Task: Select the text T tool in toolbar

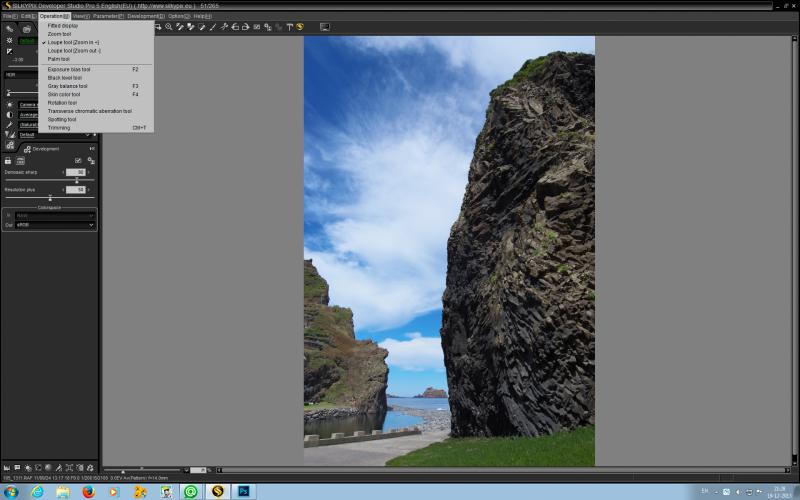Action: [289, 27]
